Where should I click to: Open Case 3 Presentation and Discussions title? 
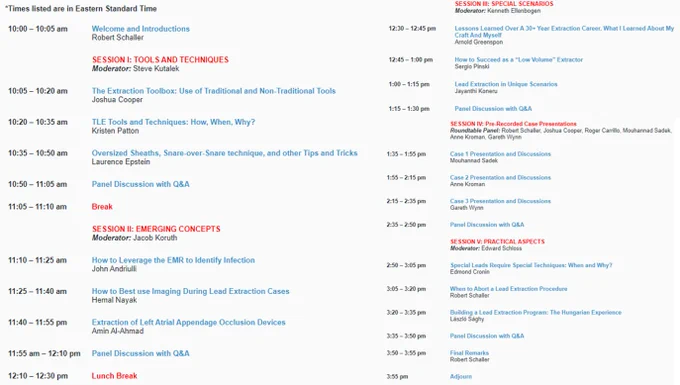click(x=500, y=201)
